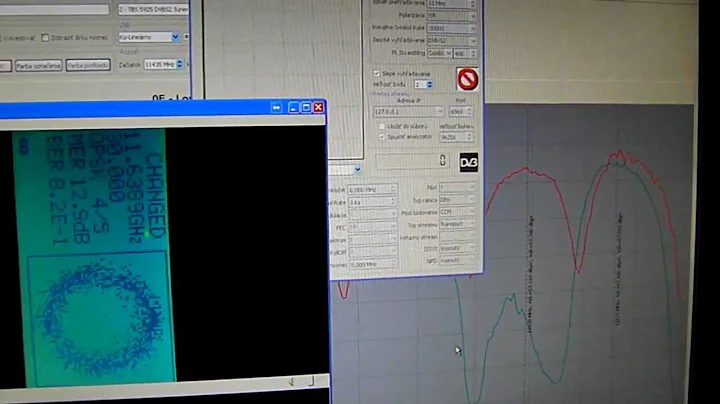Image resolution: width=720 pixels, height=404 pixels.
Task: Click the right transponder marker on spectrum
Action: (618, 269)
